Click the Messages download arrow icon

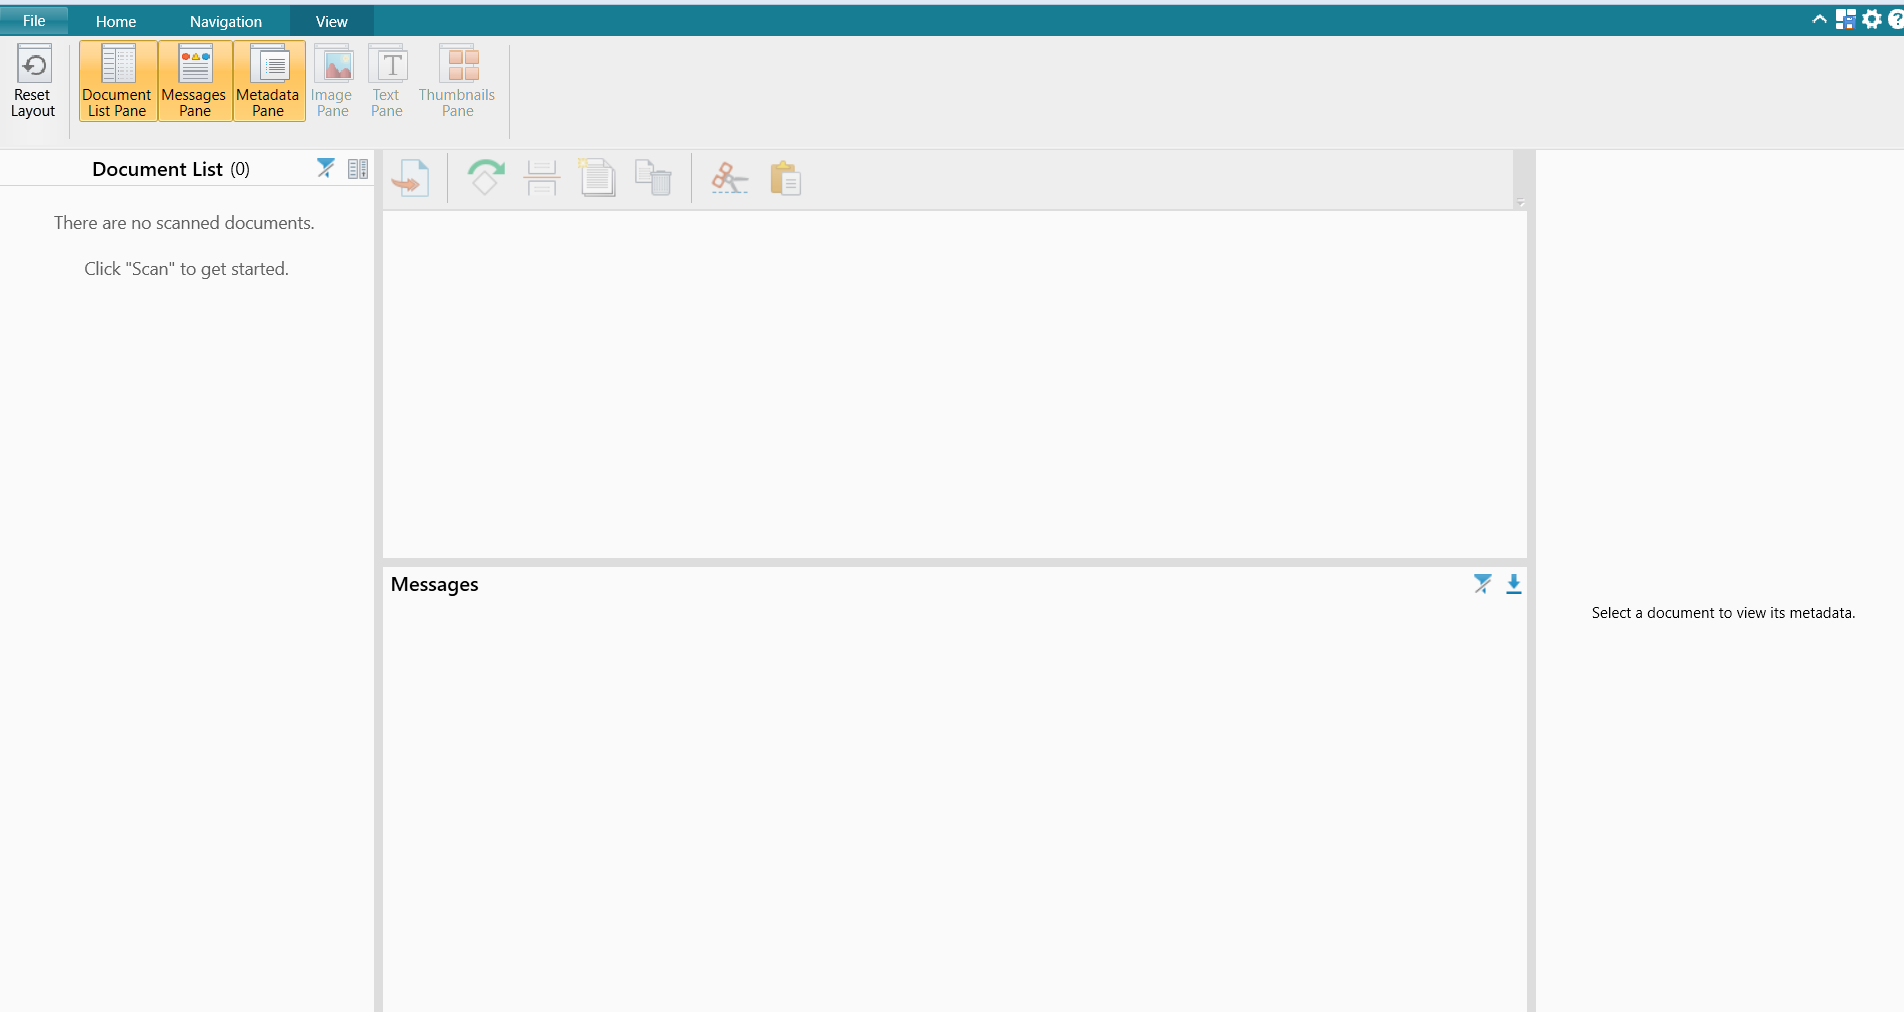point(1514,584)
